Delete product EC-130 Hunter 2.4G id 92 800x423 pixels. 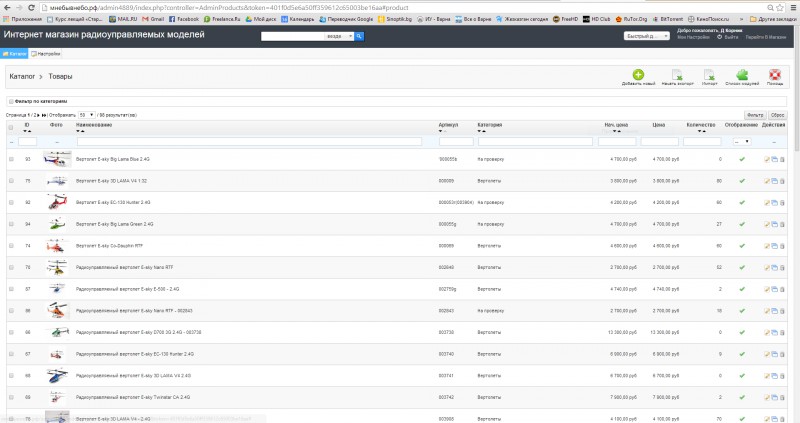pos(782,203)
